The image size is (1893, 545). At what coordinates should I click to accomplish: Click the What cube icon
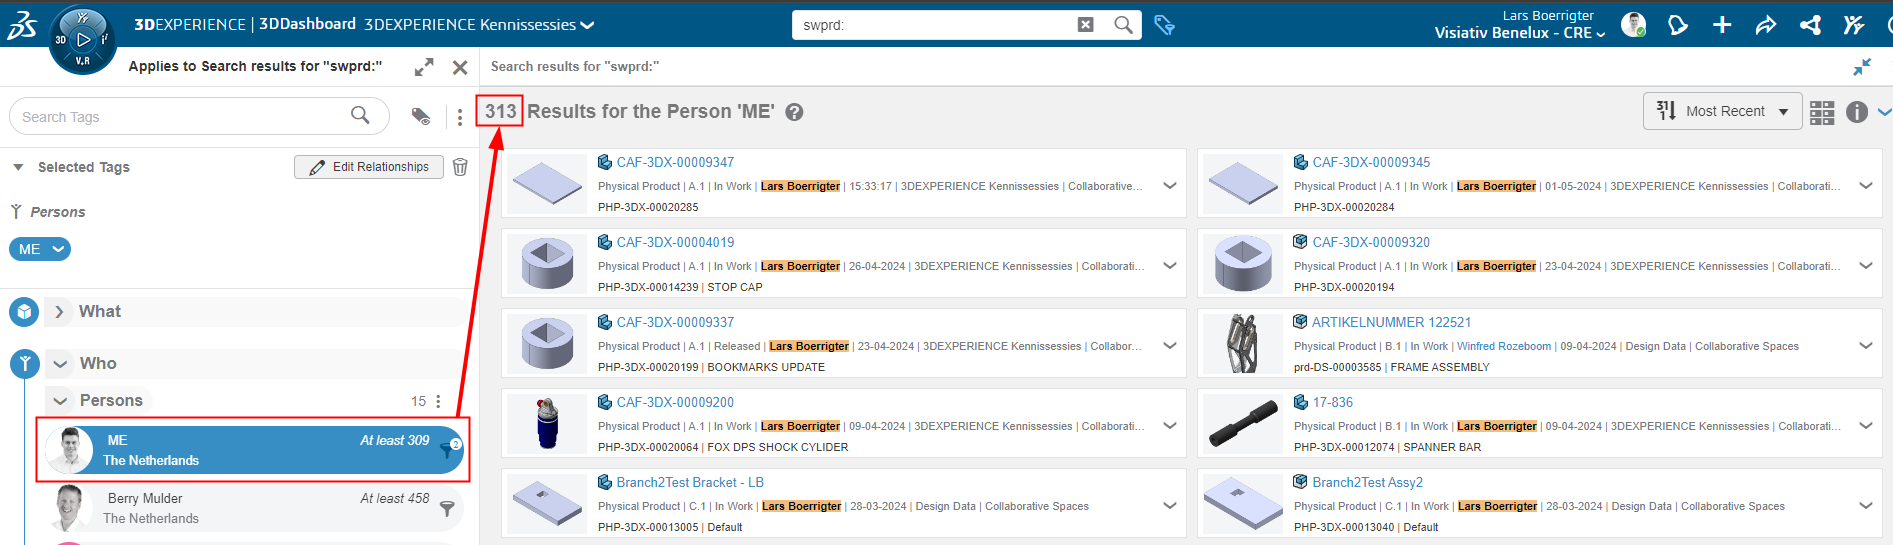[24, 312]
